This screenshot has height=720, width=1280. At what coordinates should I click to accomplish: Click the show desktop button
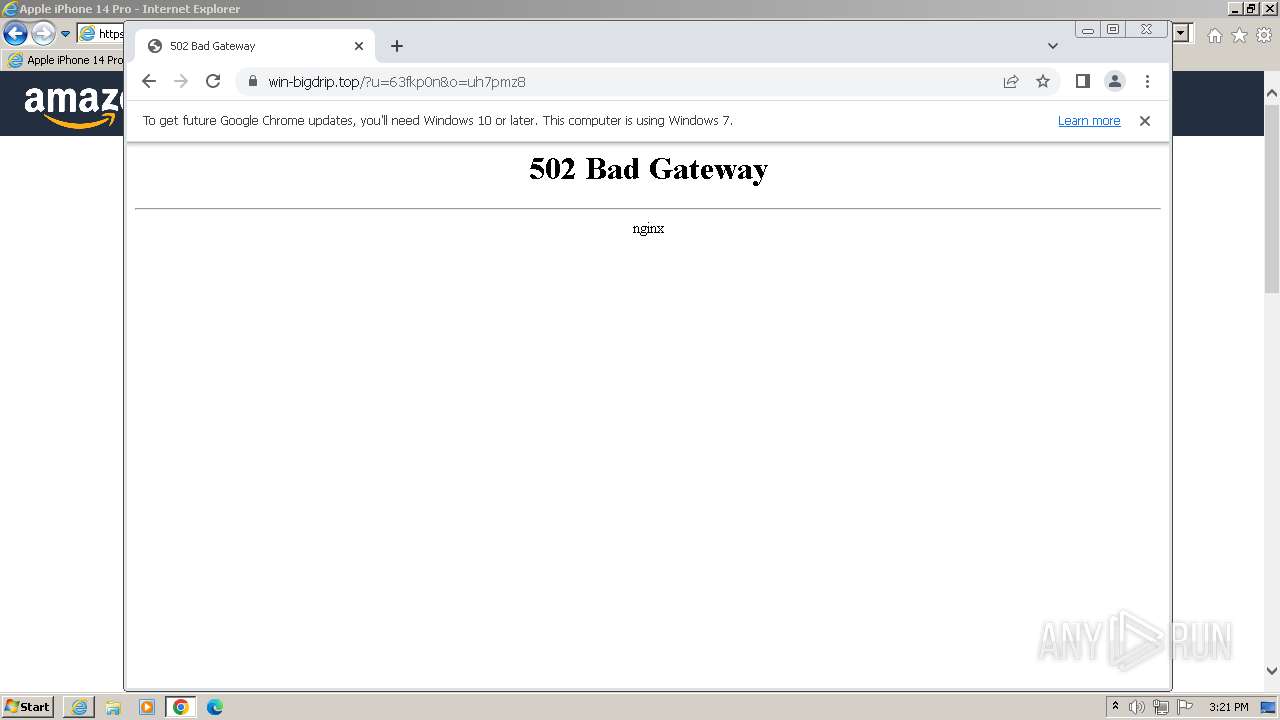1268,707
